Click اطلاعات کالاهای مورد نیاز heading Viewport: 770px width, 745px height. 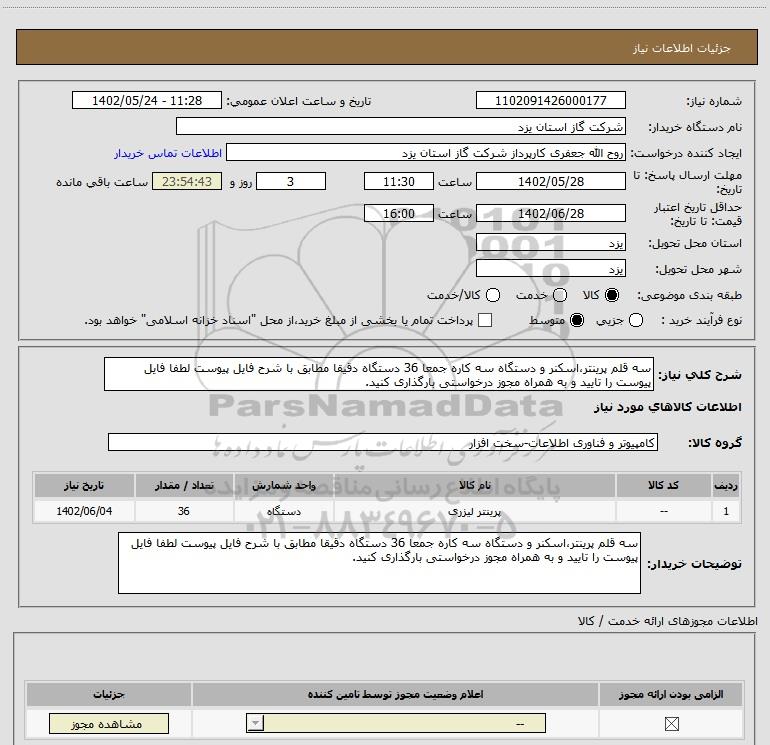coord(667,407)
